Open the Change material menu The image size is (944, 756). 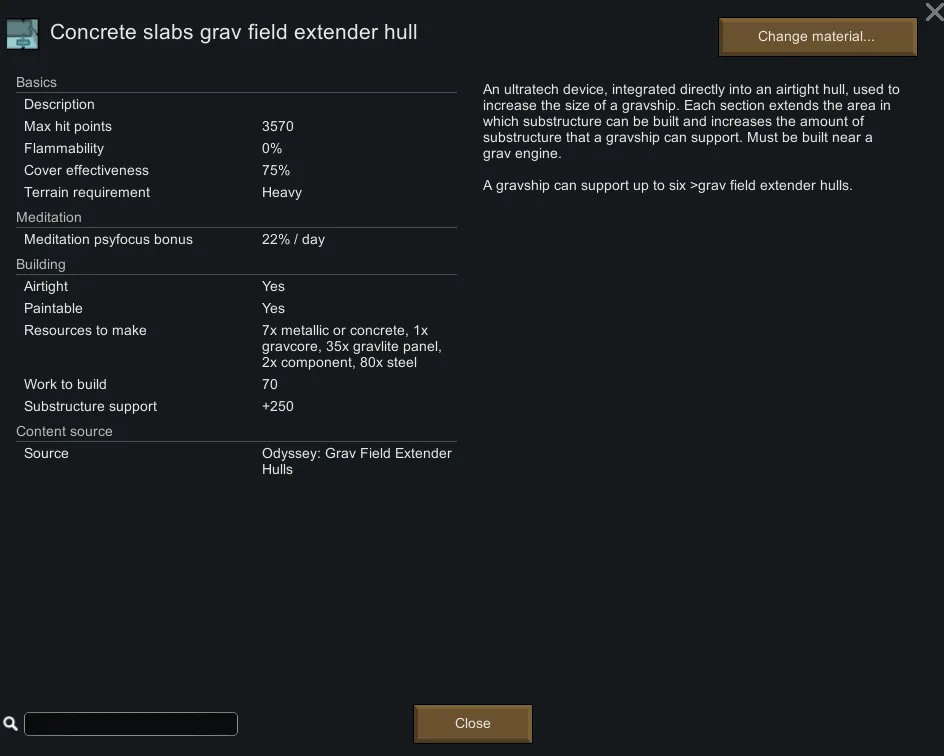point(816,37)
